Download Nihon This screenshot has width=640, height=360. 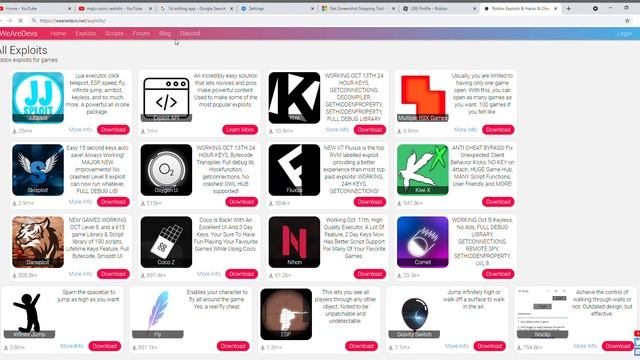[369, 274]
